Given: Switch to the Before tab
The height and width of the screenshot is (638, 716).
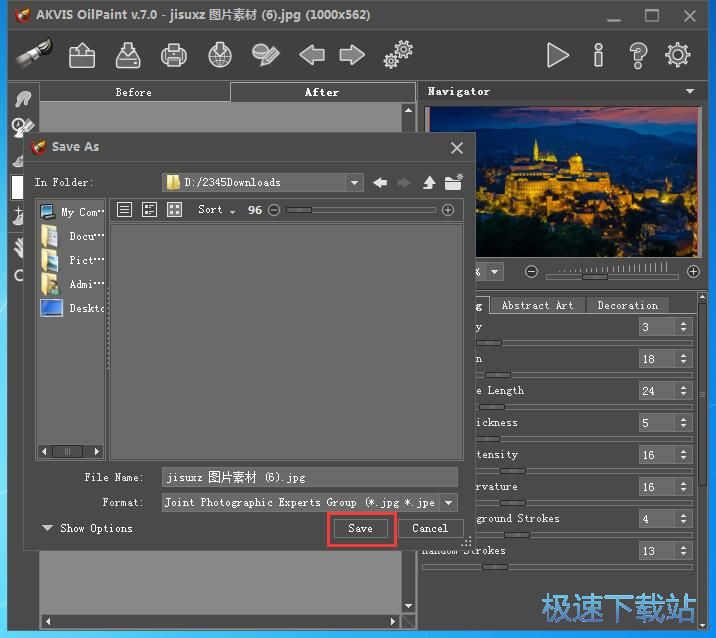Looking at the screenshot, I should 133,92.
